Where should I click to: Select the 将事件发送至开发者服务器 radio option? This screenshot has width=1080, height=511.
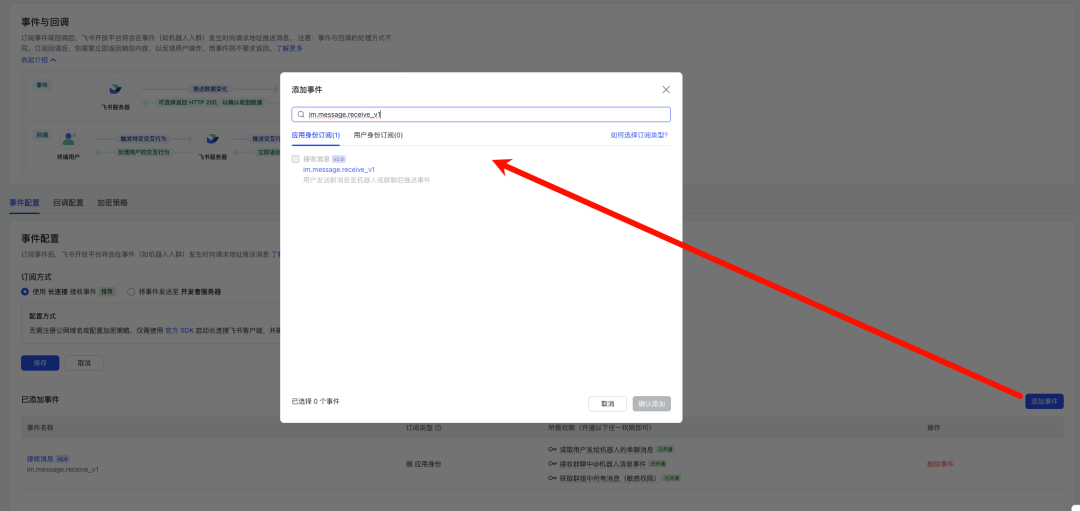[132, 291]
